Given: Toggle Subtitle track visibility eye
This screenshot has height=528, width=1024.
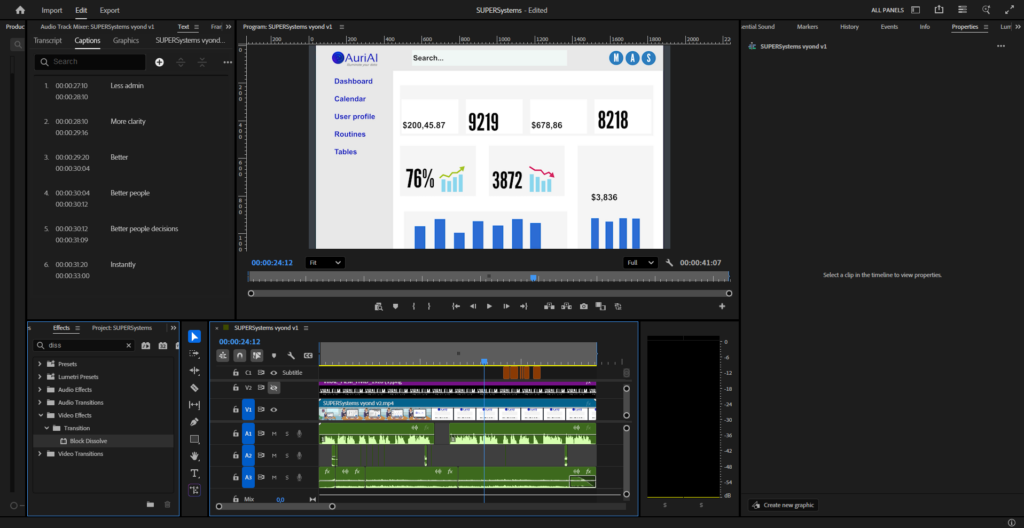Looking at the screenshot, I should tap(274, 372).
